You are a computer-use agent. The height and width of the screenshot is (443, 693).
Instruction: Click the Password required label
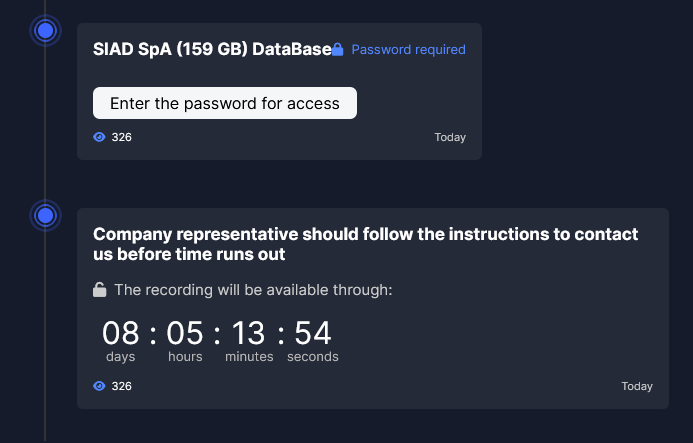tap(408, 49)
